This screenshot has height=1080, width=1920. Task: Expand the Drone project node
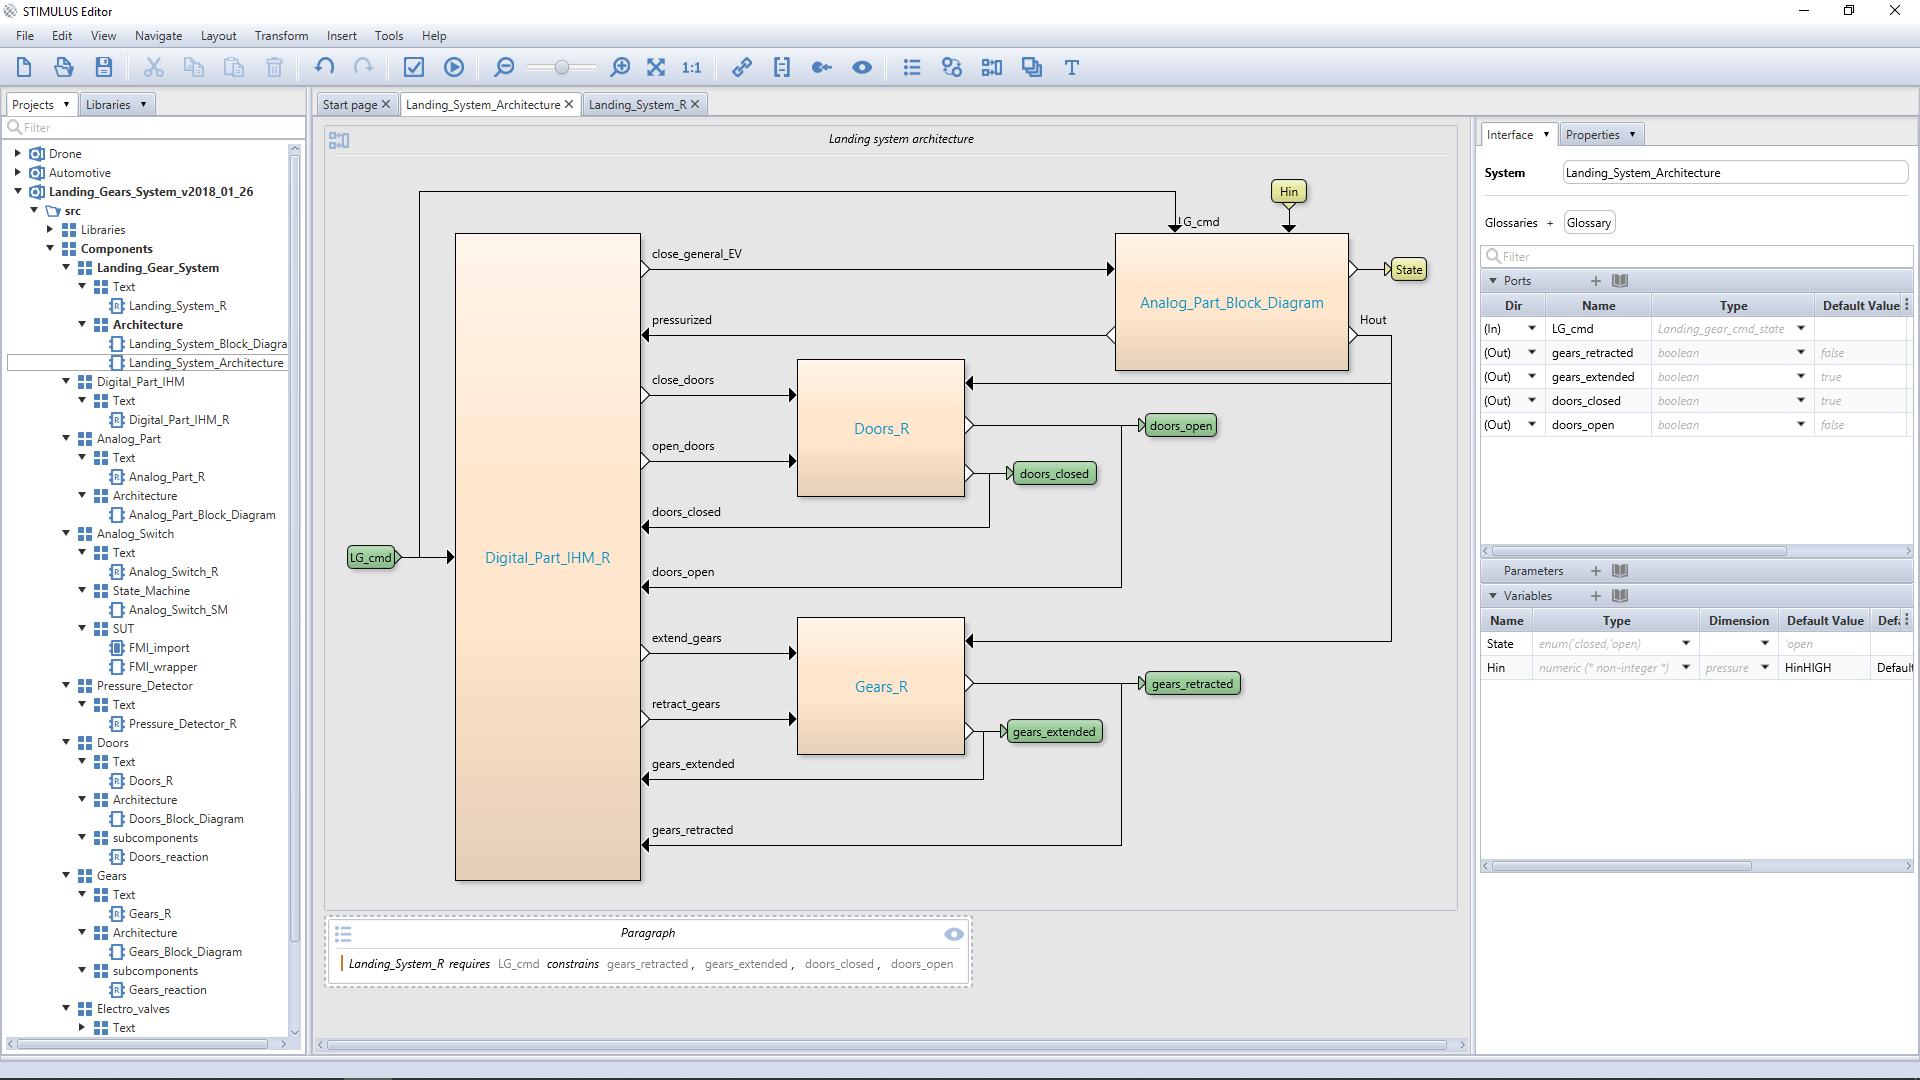click(x=17, y=153)
